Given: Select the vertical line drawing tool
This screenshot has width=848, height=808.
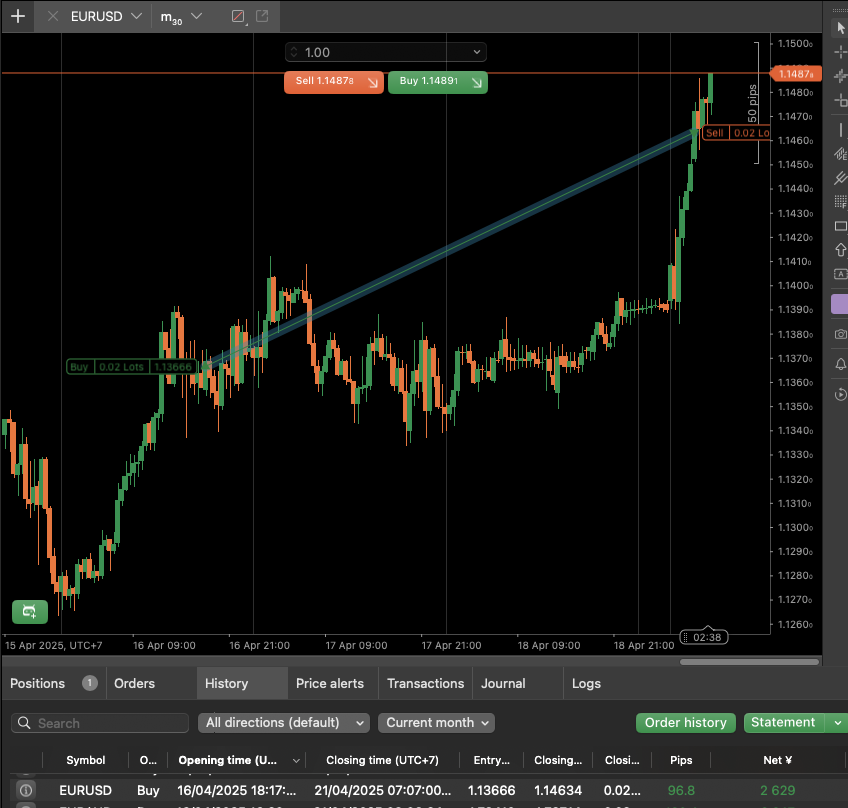Looking at the screenshot, I should coord(840,130).
